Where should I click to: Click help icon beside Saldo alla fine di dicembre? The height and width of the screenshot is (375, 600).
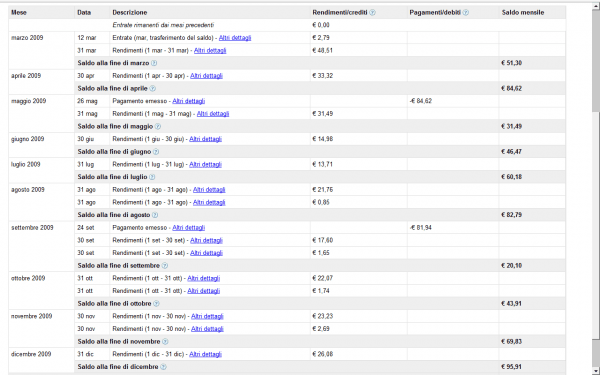[163, 367]
